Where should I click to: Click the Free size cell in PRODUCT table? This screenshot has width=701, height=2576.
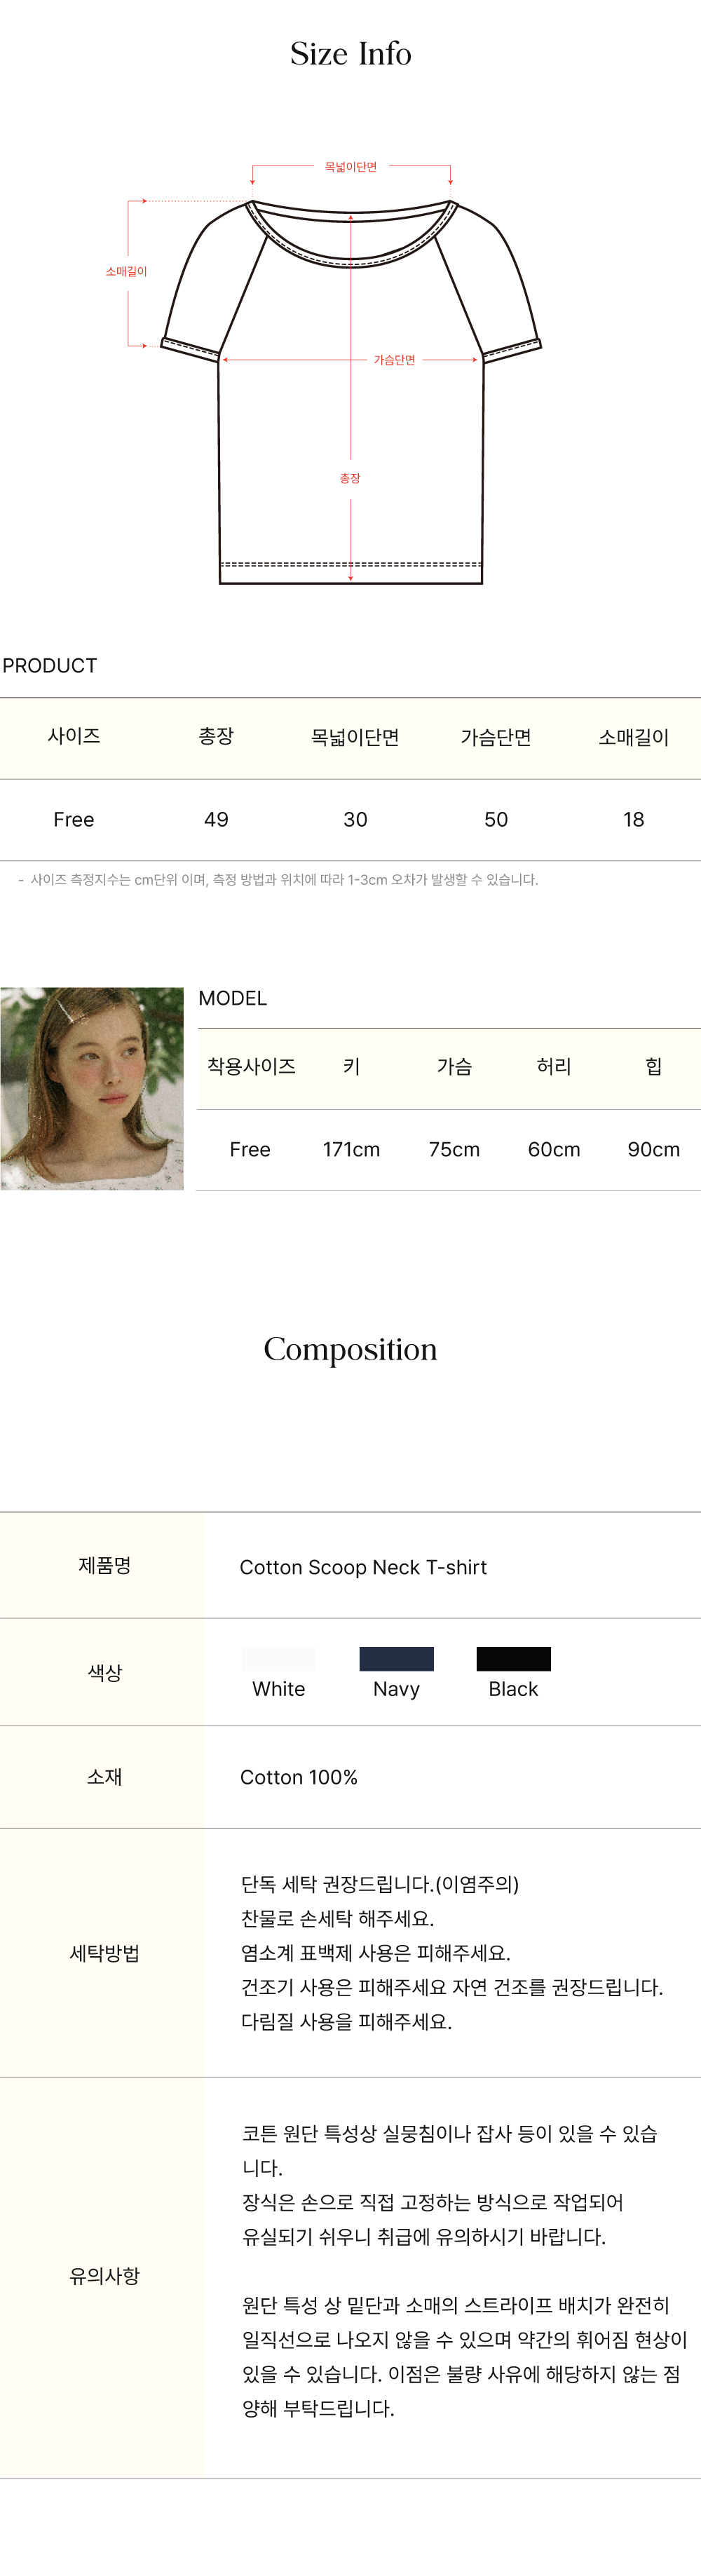point(74,819)
